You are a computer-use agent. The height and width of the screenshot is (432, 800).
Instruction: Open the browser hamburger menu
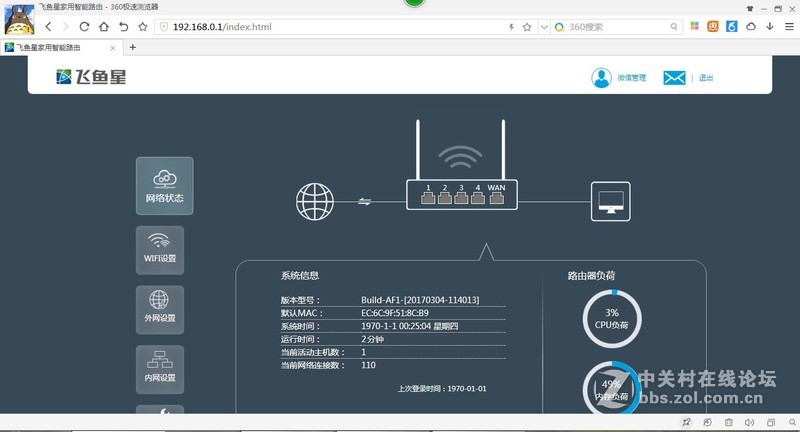click(789, 27)
